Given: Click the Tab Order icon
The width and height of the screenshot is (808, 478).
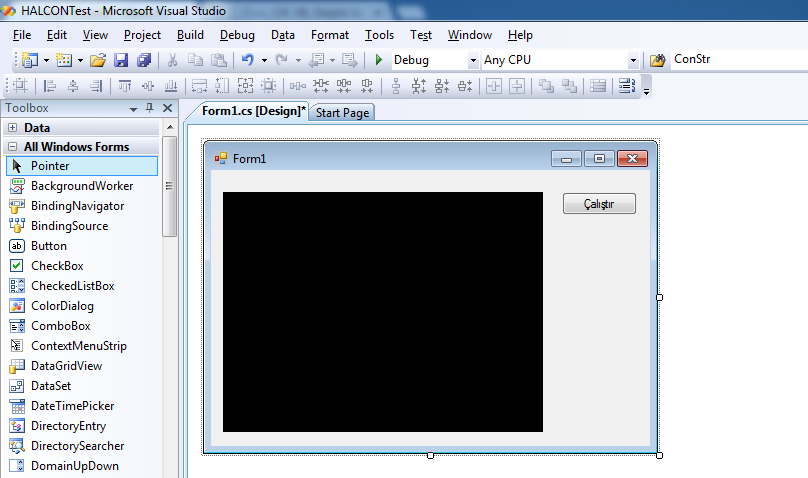Looking at the screenshot, I should point(627,86).
